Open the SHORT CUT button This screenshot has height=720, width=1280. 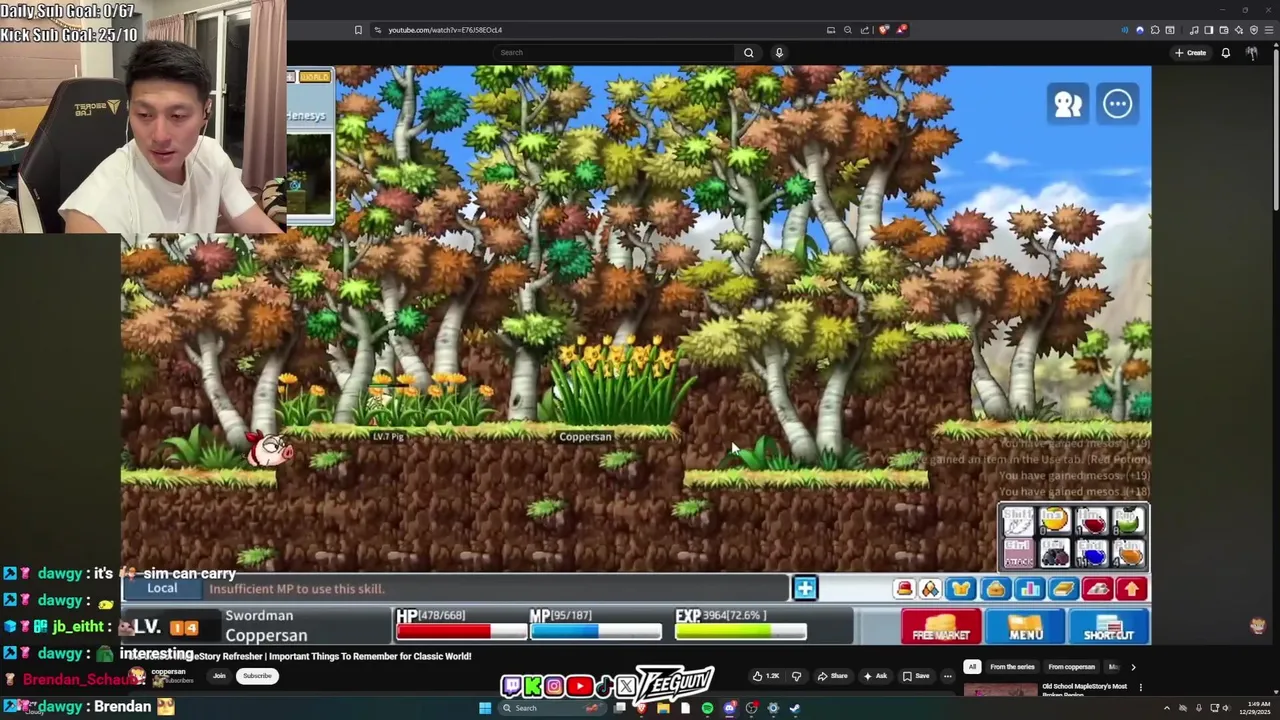1109,627
